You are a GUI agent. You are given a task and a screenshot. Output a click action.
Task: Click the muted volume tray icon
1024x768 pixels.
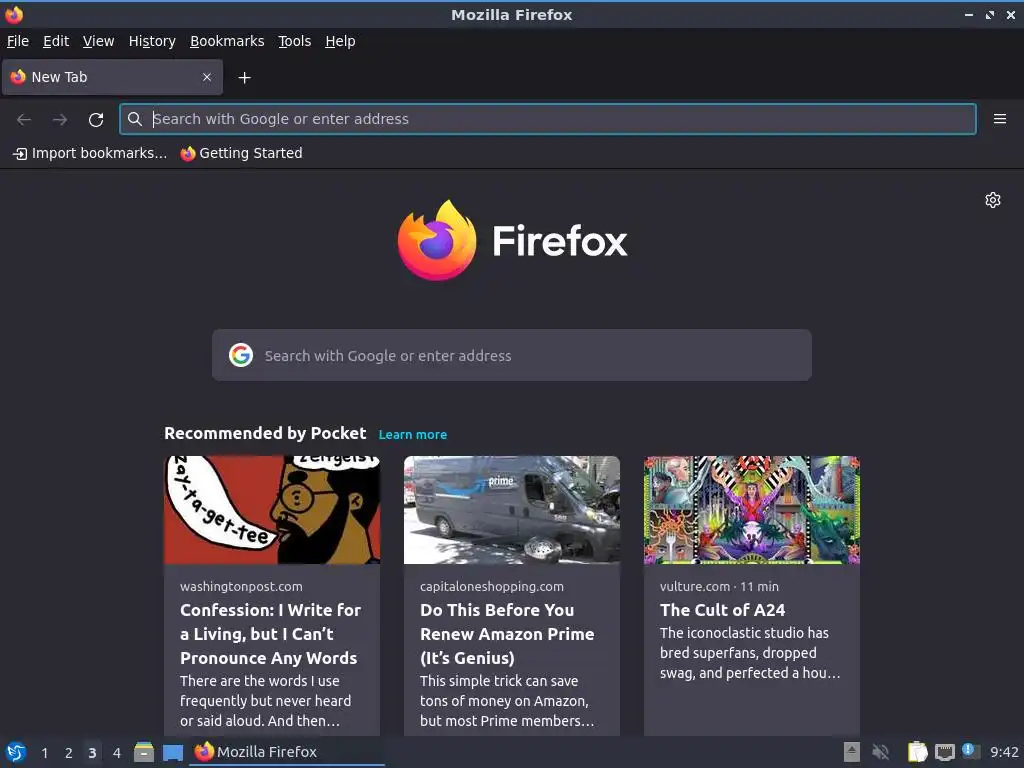tap(880, 752)
